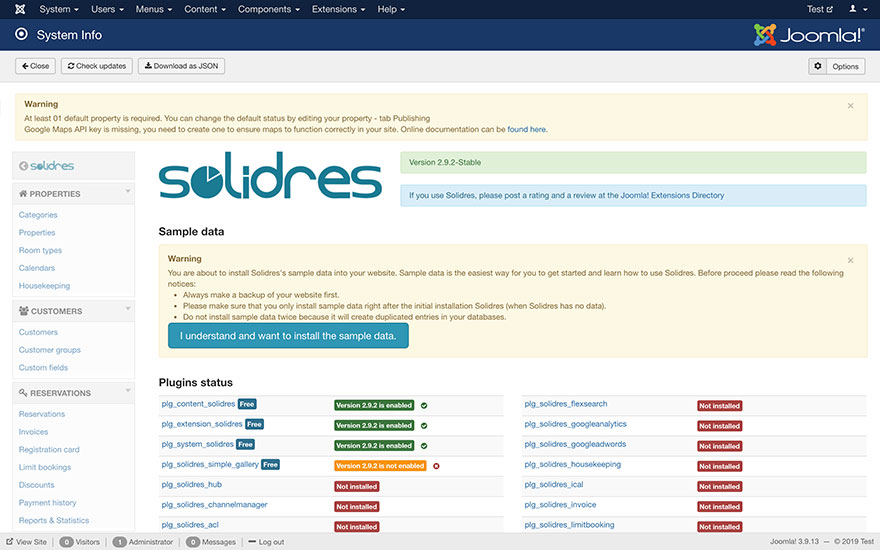The height and width of the screenshot is (550, 880).
Task: Dismiss the top warning with X icon
Action: click(850, 105)
